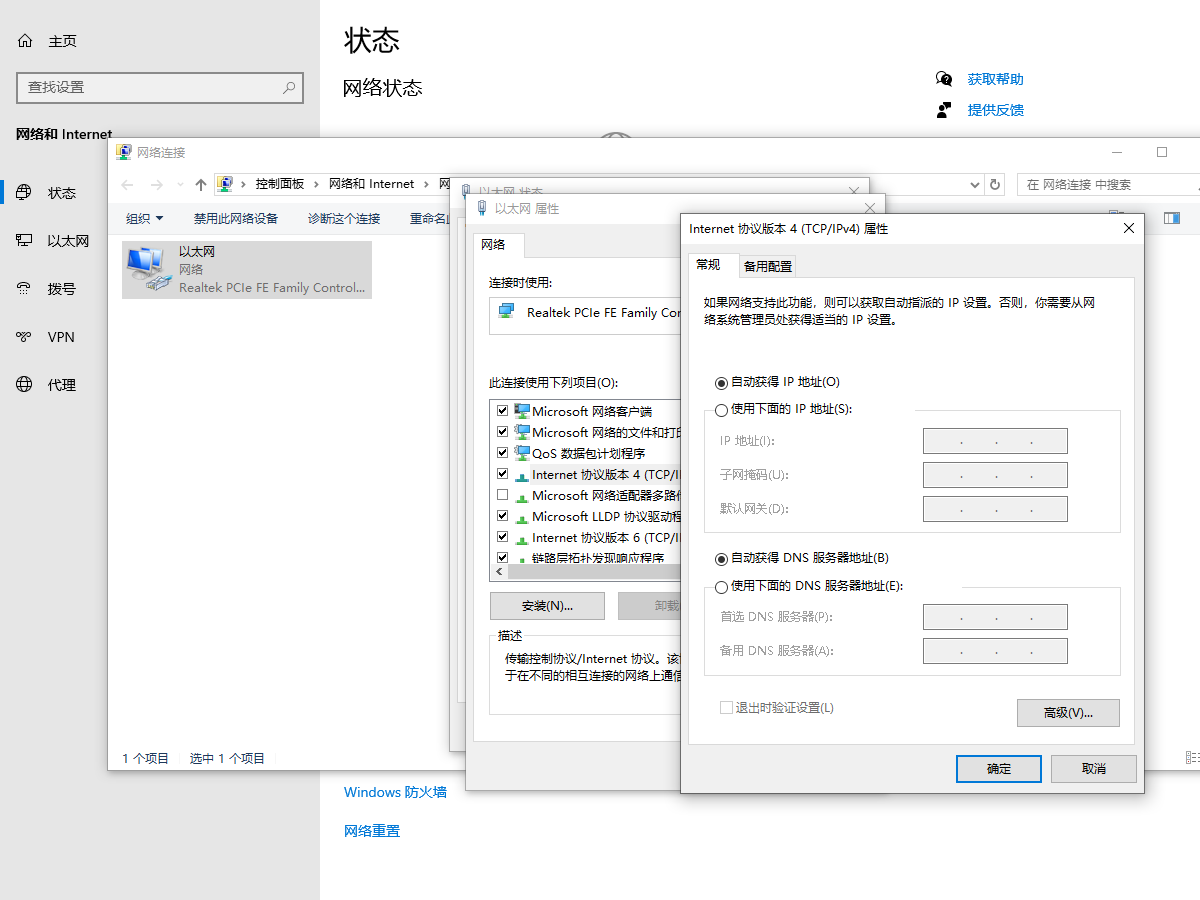
Task: Click control panel icon in address bar
Action: tap(226, 184)
